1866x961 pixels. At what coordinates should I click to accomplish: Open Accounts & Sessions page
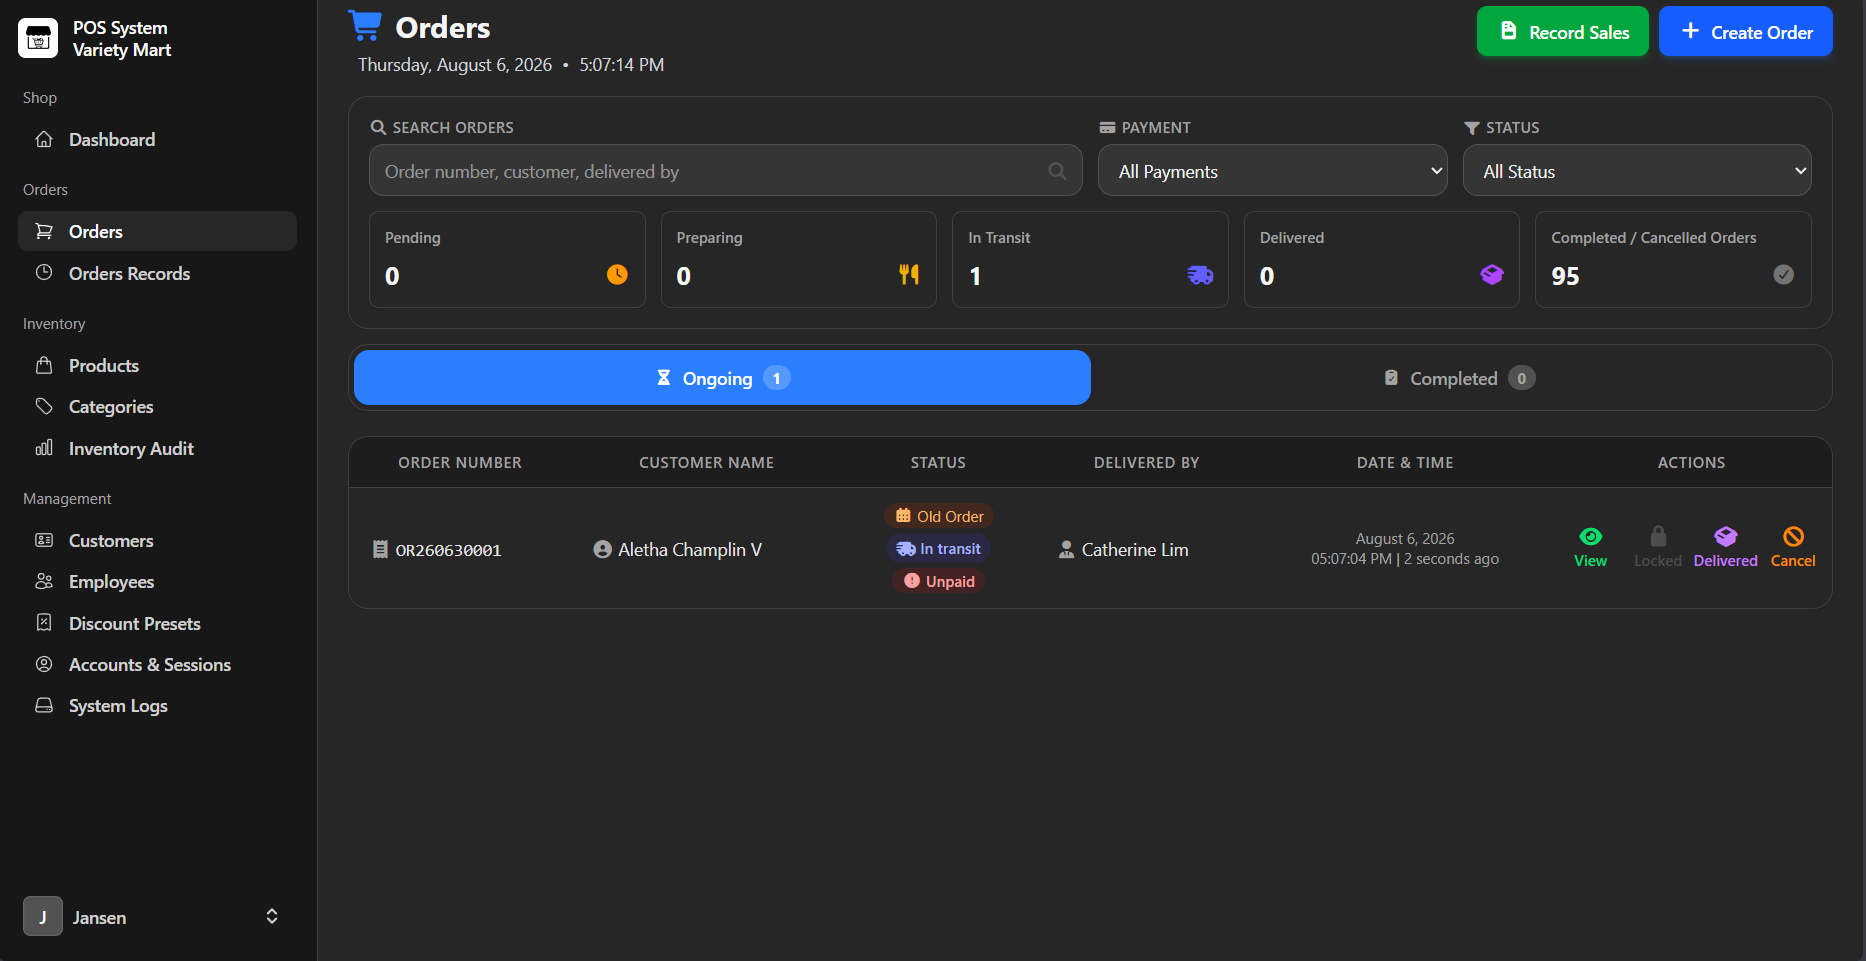pos(157,664)
